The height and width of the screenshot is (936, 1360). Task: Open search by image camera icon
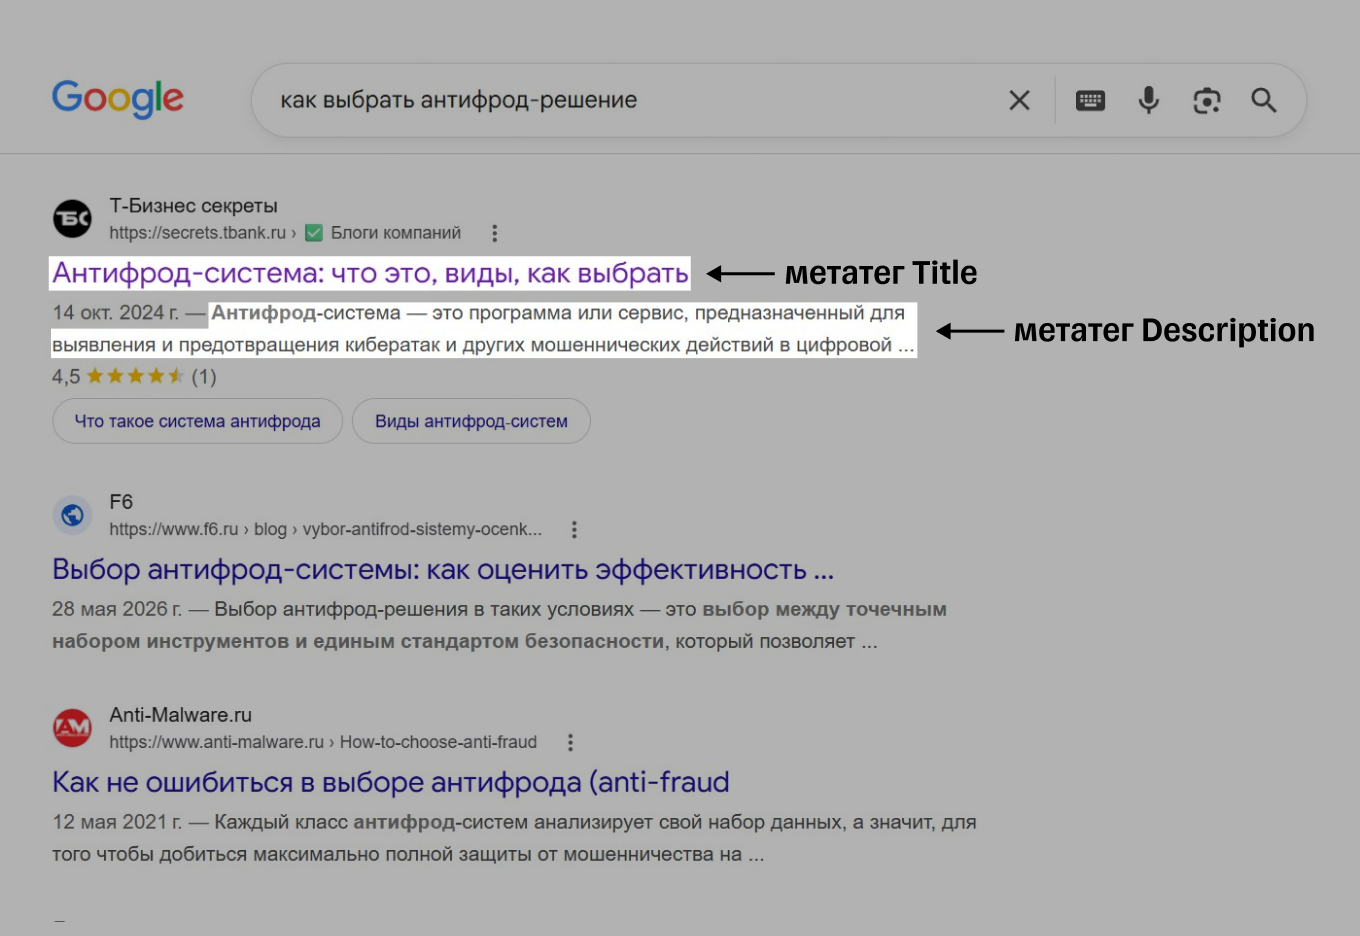click(1207, 100)
